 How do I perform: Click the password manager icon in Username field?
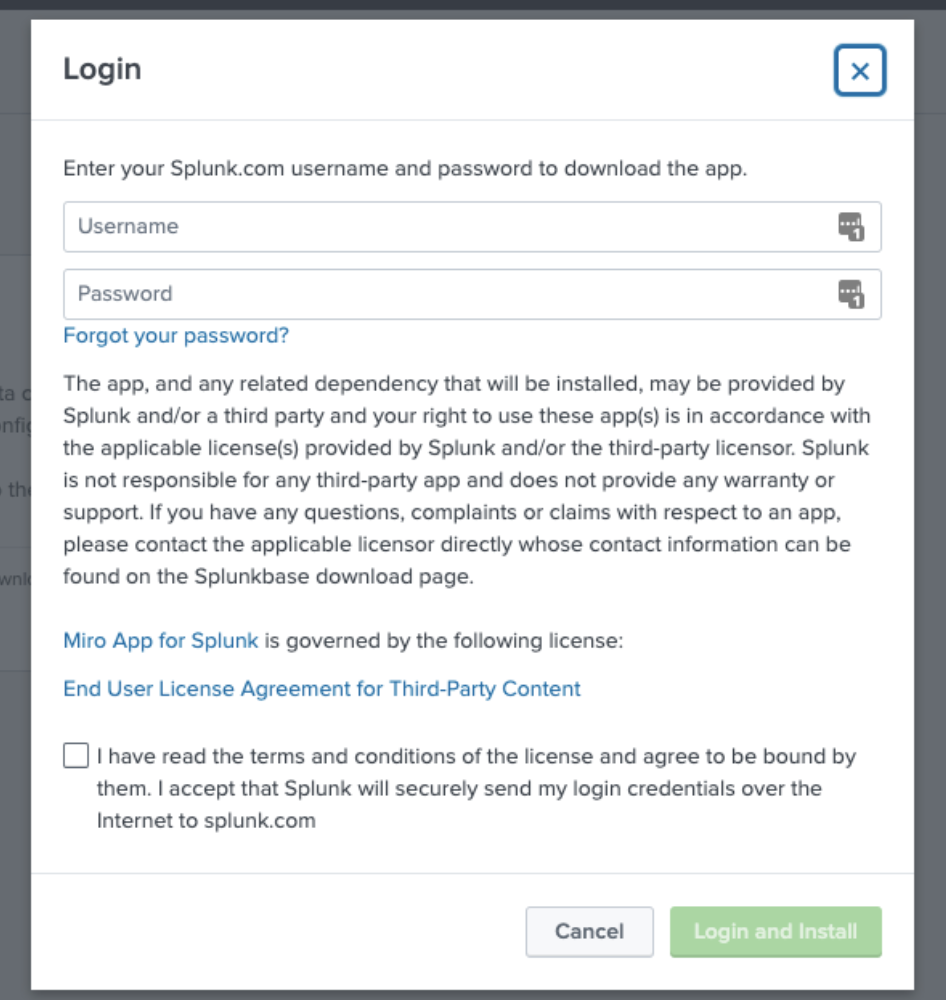[850, 227]
